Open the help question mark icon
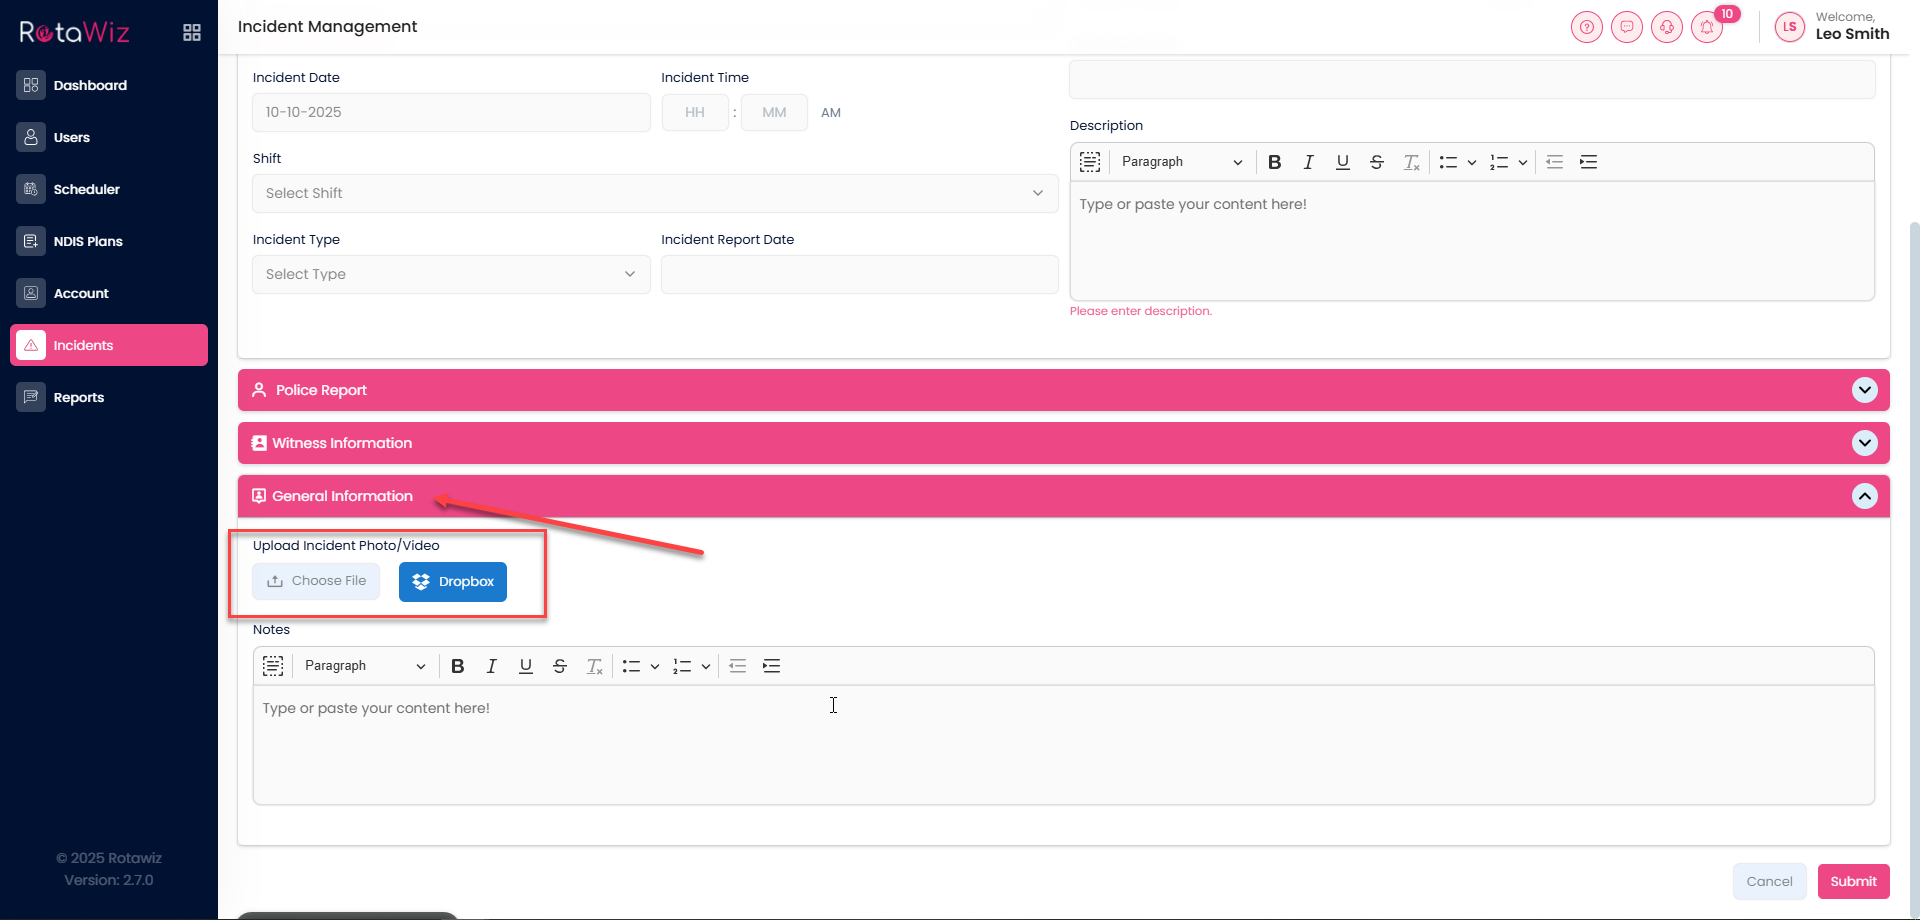The image size is (1920, 920). tap(1587, 27)
